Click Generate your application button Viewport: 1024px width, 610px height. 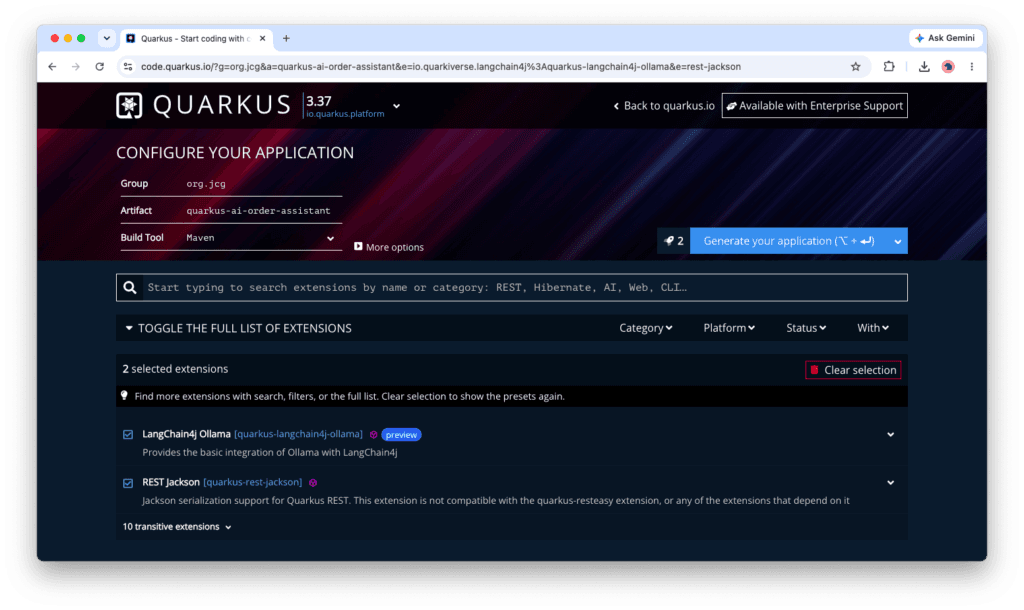tap(789, 241)
